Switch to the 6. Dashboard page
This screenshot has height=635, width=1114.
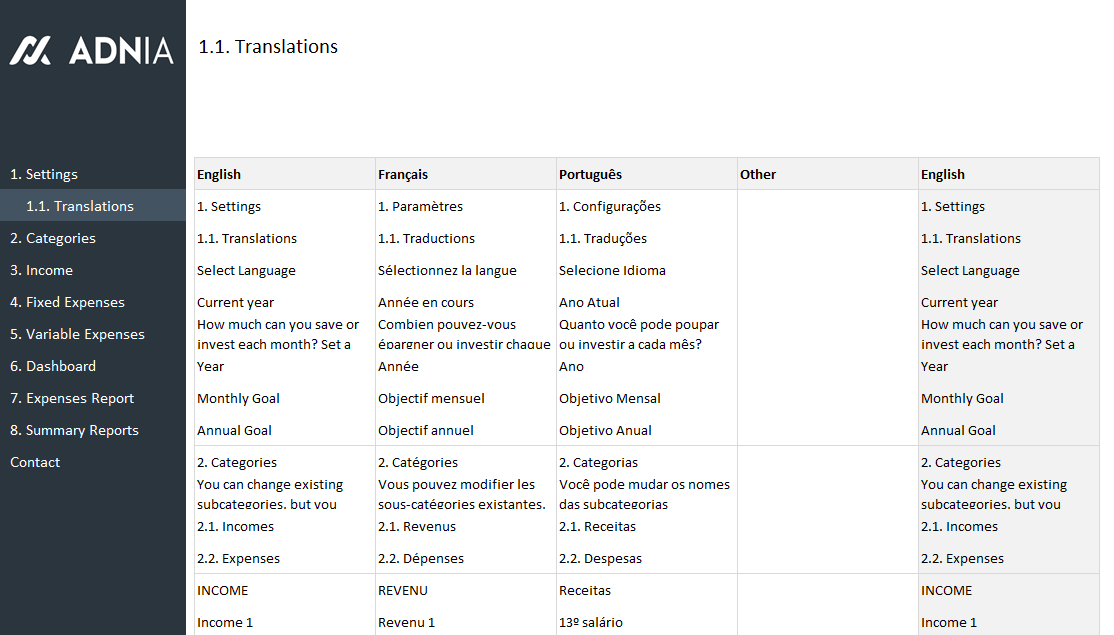tap(53, 366)
